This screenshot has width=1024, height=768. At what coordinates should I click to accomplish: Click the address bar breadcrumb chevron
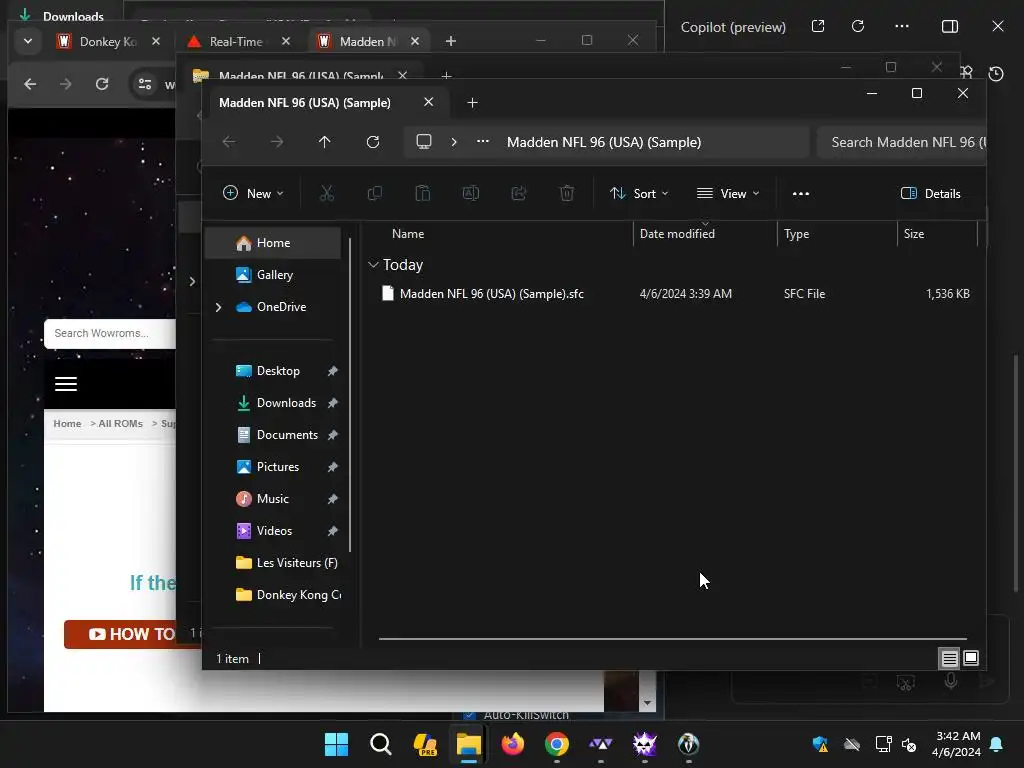(454, 142)
